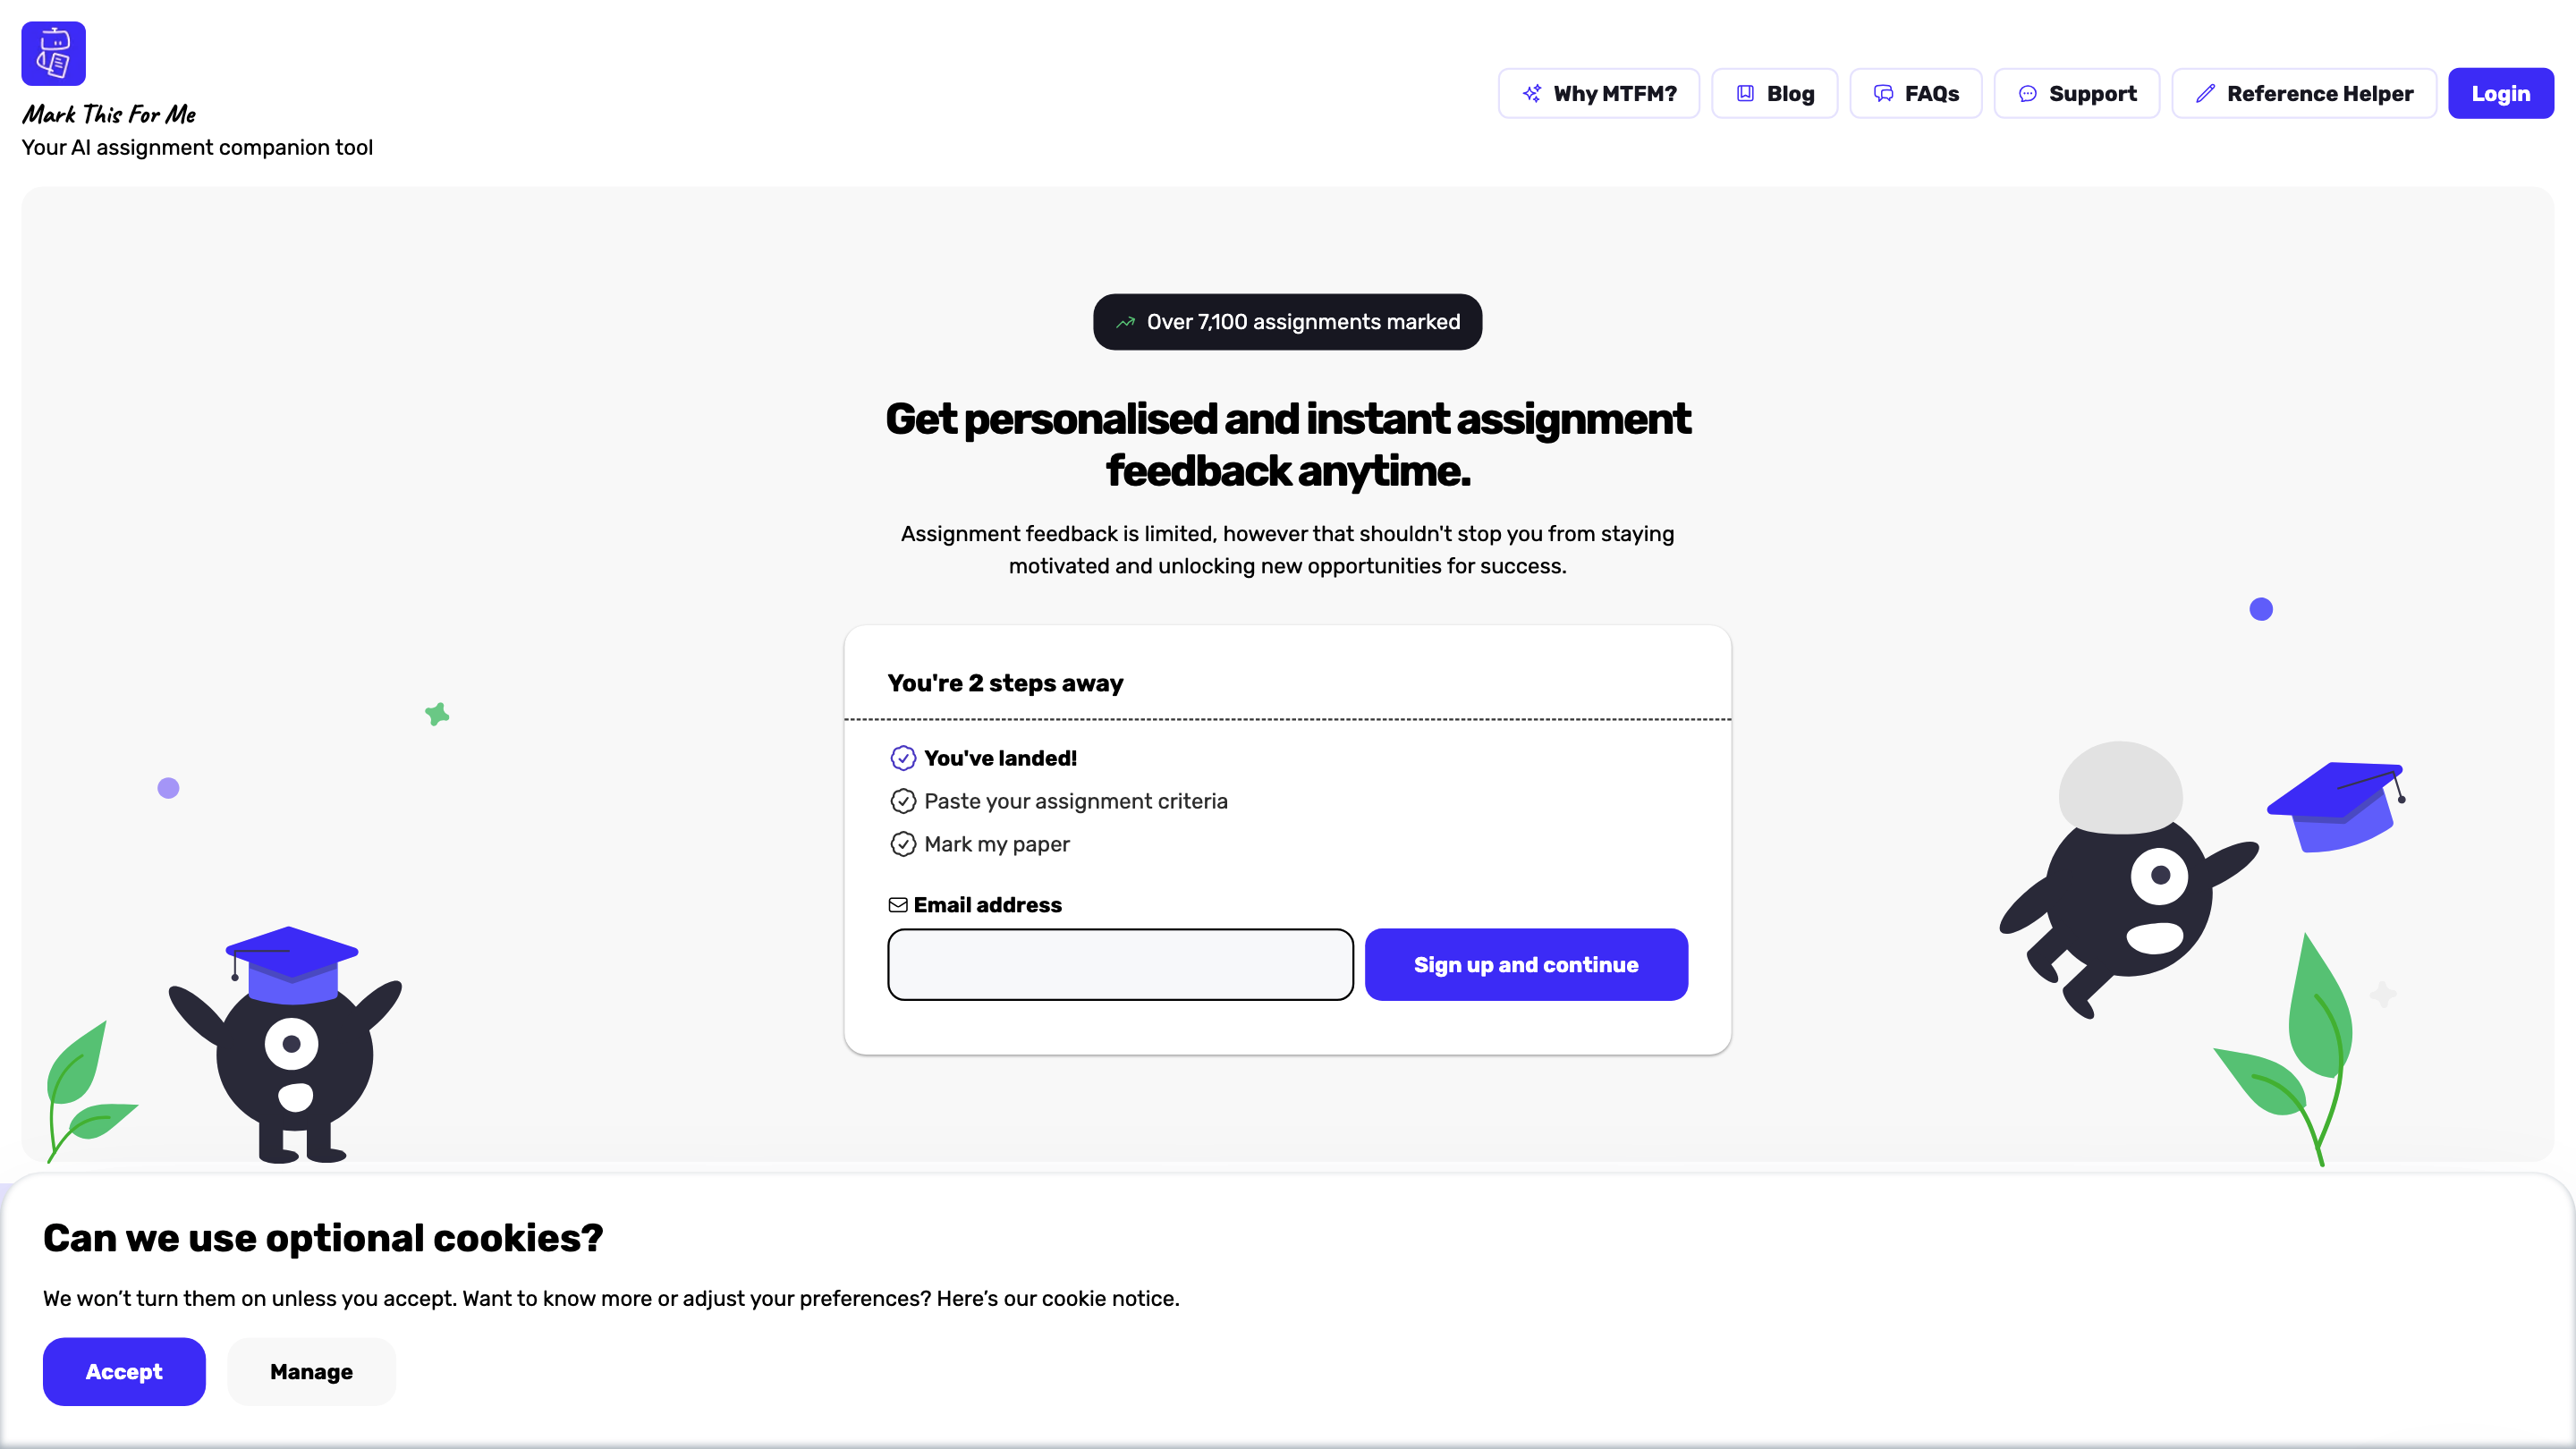Click the check circle beside Mark my paper
This screenshot has height=1449, width=2576.
(x=903, y=844)
